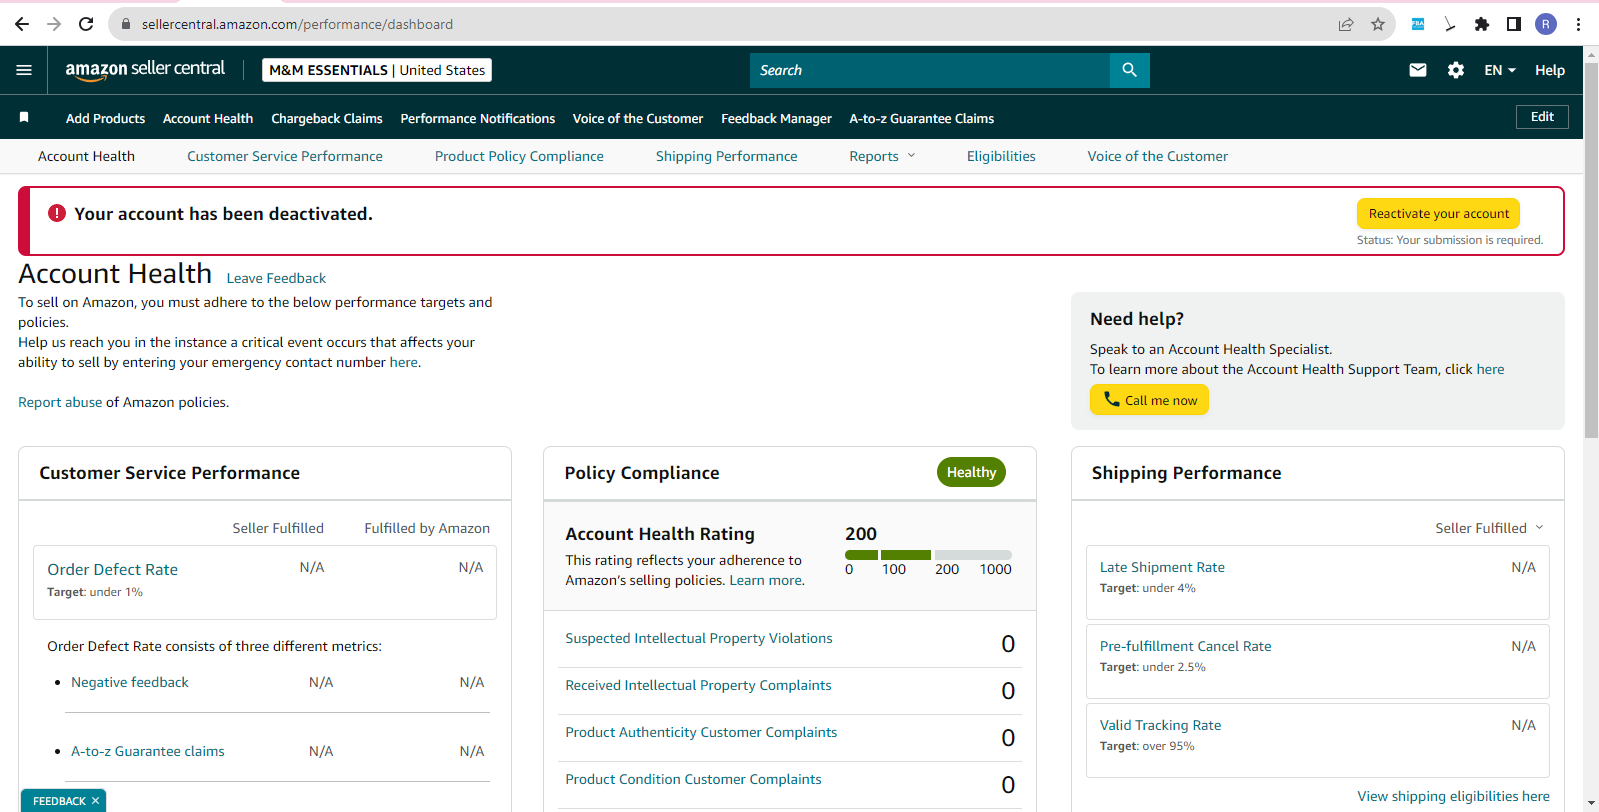The width and height of the screenshot is (1599, 812).
Task: Open Performance Notifications
Action: (x=478, y=118)
